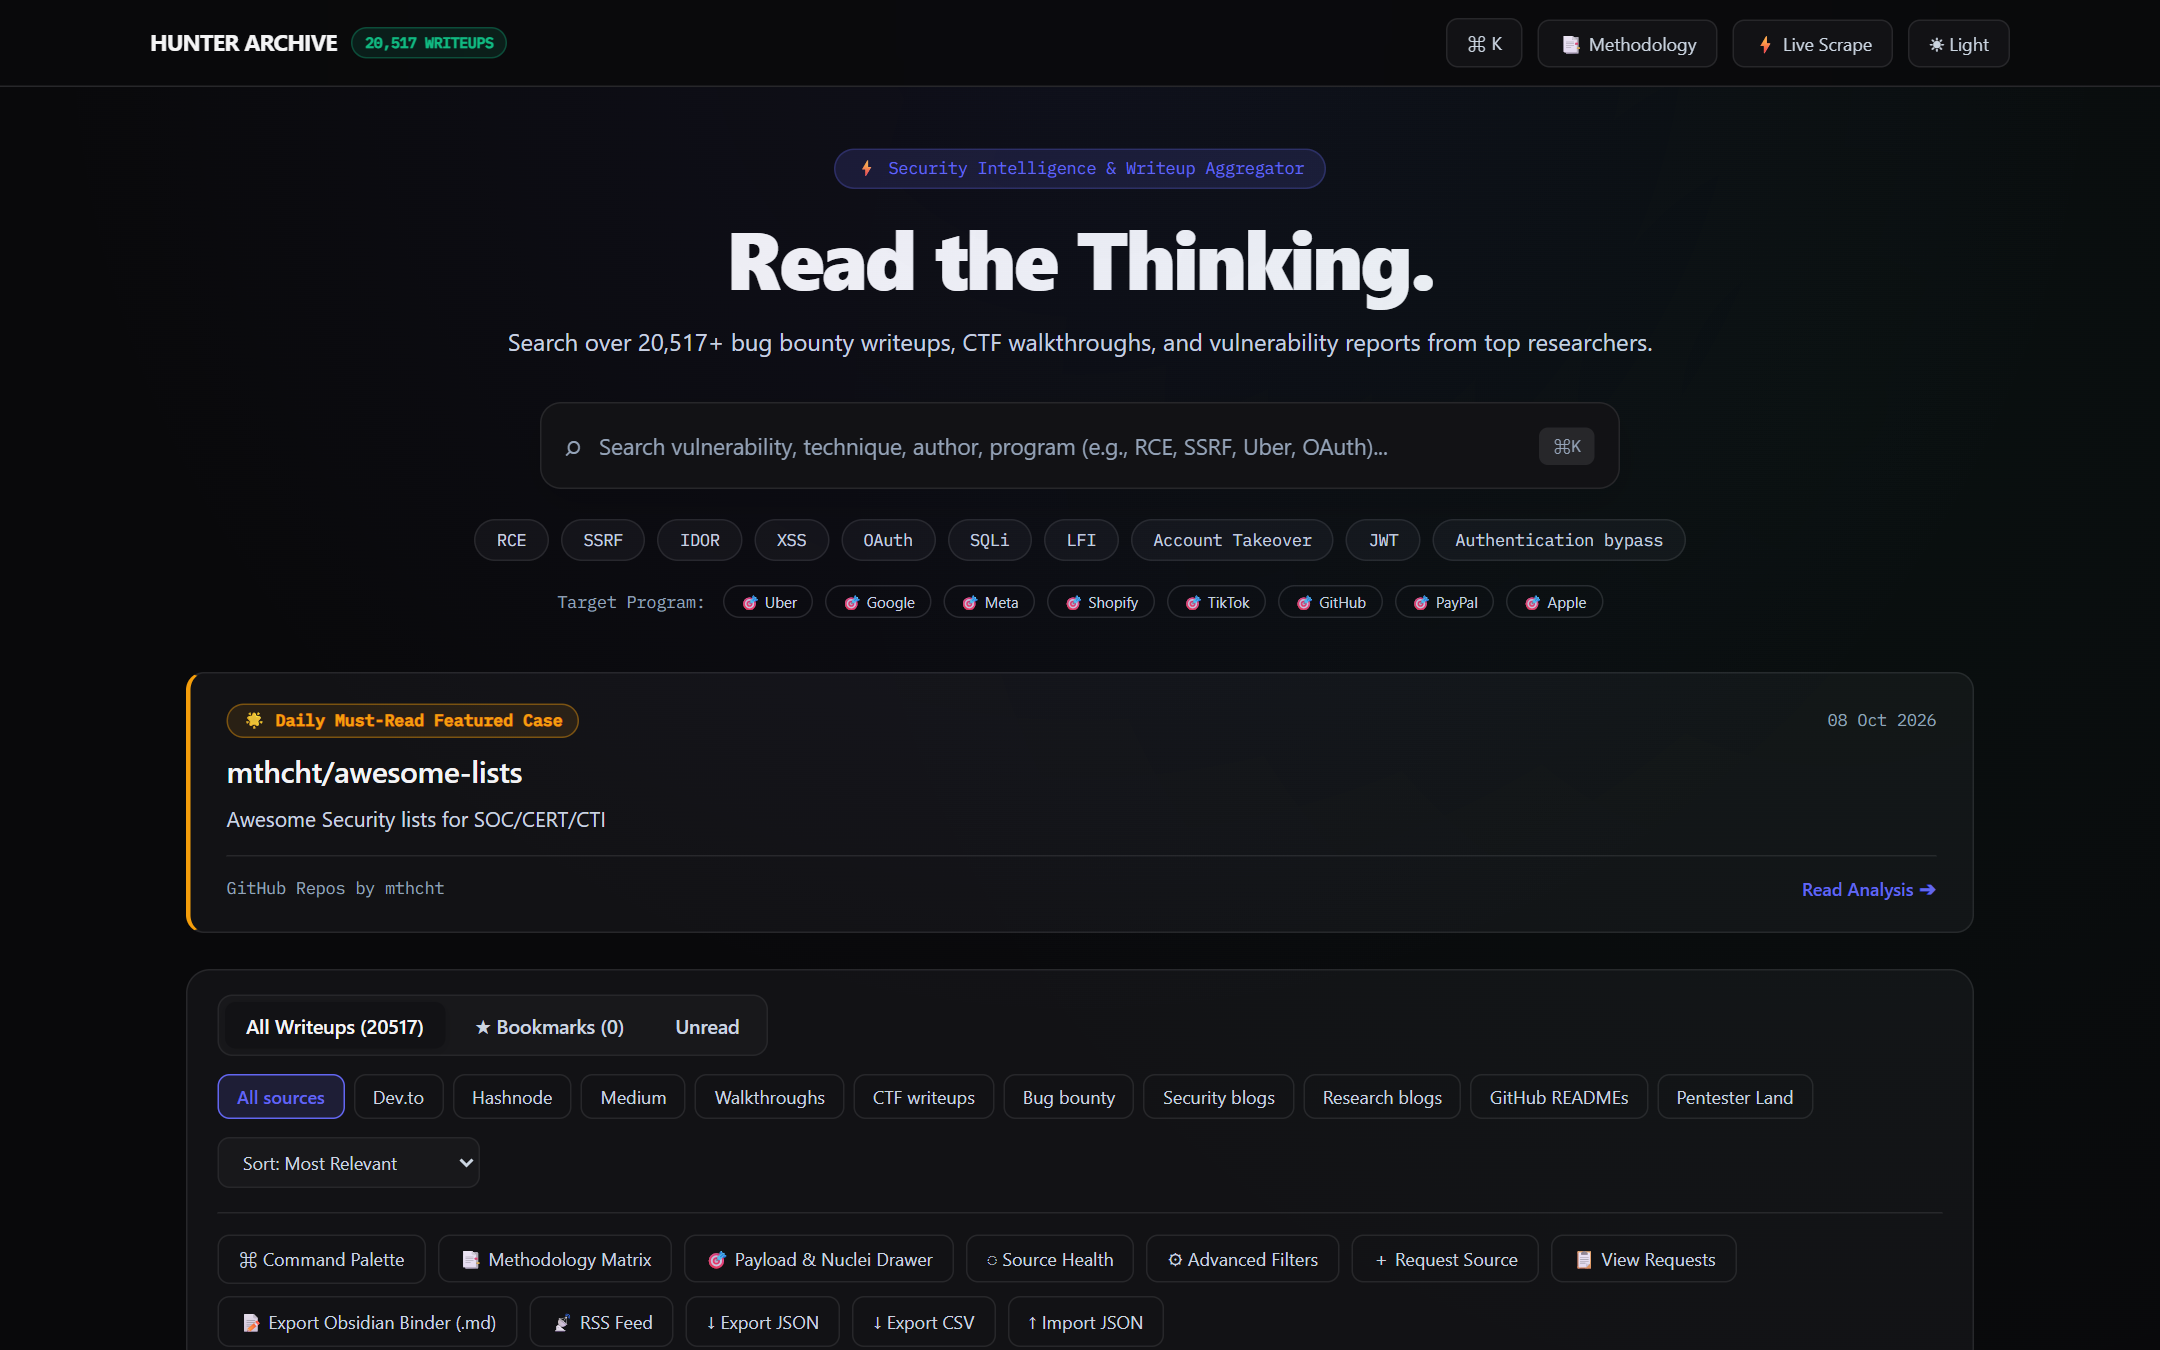Screen dimensions: 2160x1350
Task: Filter by PayPal target program
Action: pyautogui.click(x=1444, y=602)
